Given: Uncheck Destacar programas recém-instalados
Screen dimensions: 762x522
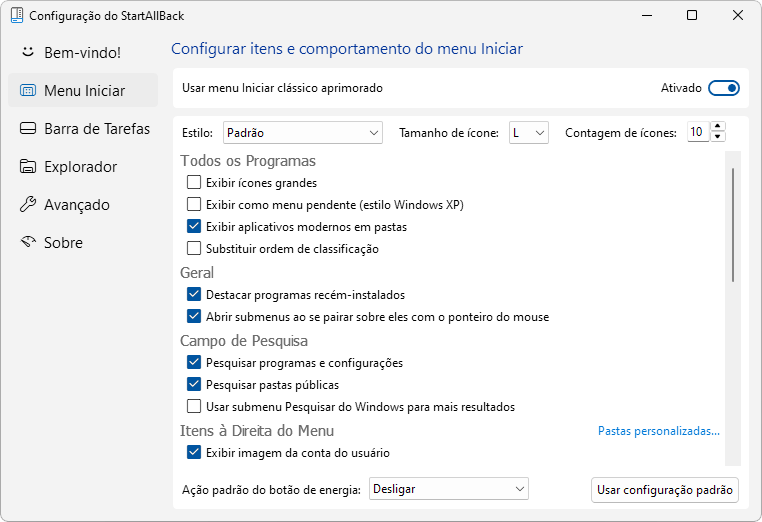Looking at the screenshot, I should pyautogui.click(x=194, y=295).
